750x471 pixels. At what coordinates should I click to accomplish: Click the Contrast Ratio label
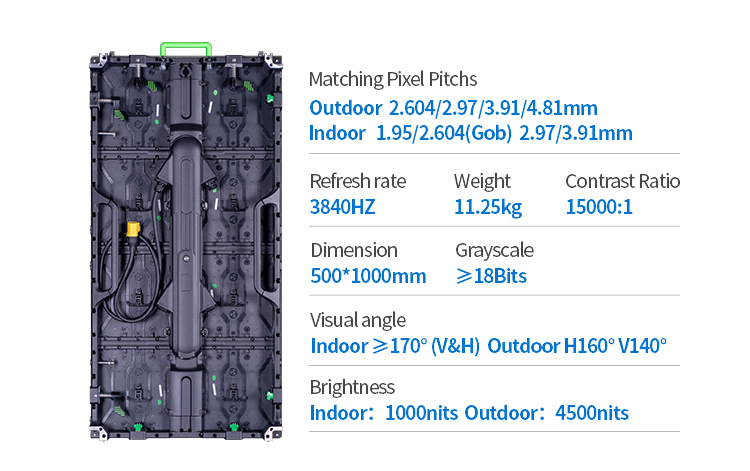click(622, 181)
